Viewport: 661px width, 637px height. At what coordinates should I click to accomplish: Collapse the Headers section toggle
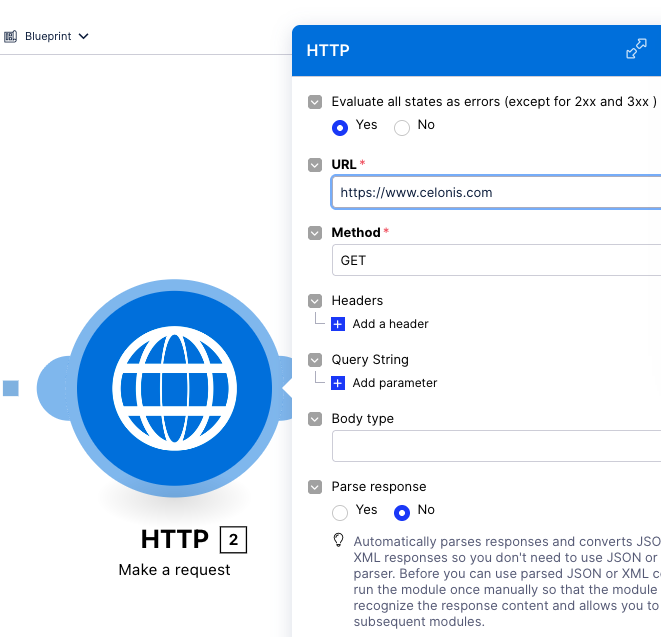click(x=315, y=301)
